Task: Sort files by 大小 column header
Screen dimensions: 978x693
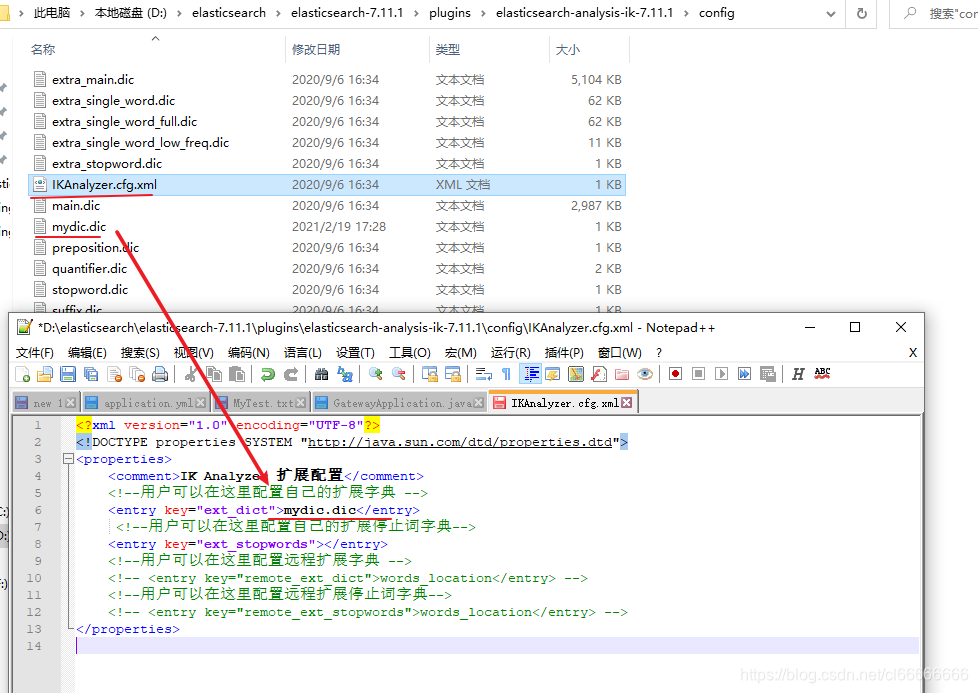Action: (568, 50)
